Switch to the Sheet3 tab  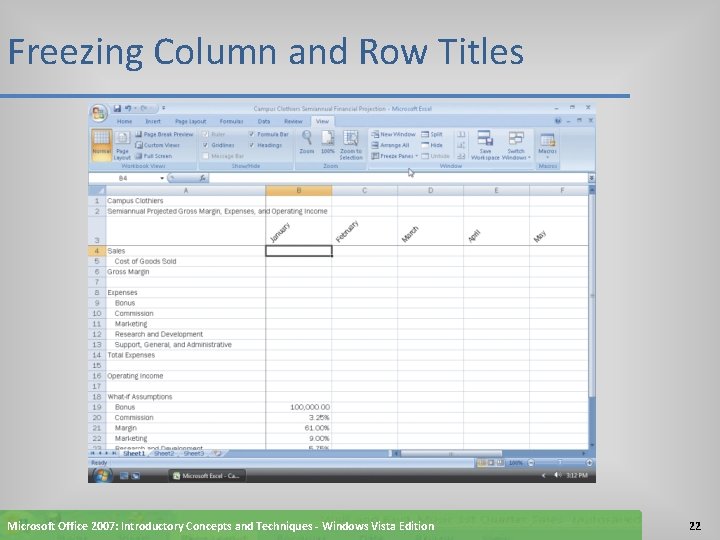tap(193, 454)
